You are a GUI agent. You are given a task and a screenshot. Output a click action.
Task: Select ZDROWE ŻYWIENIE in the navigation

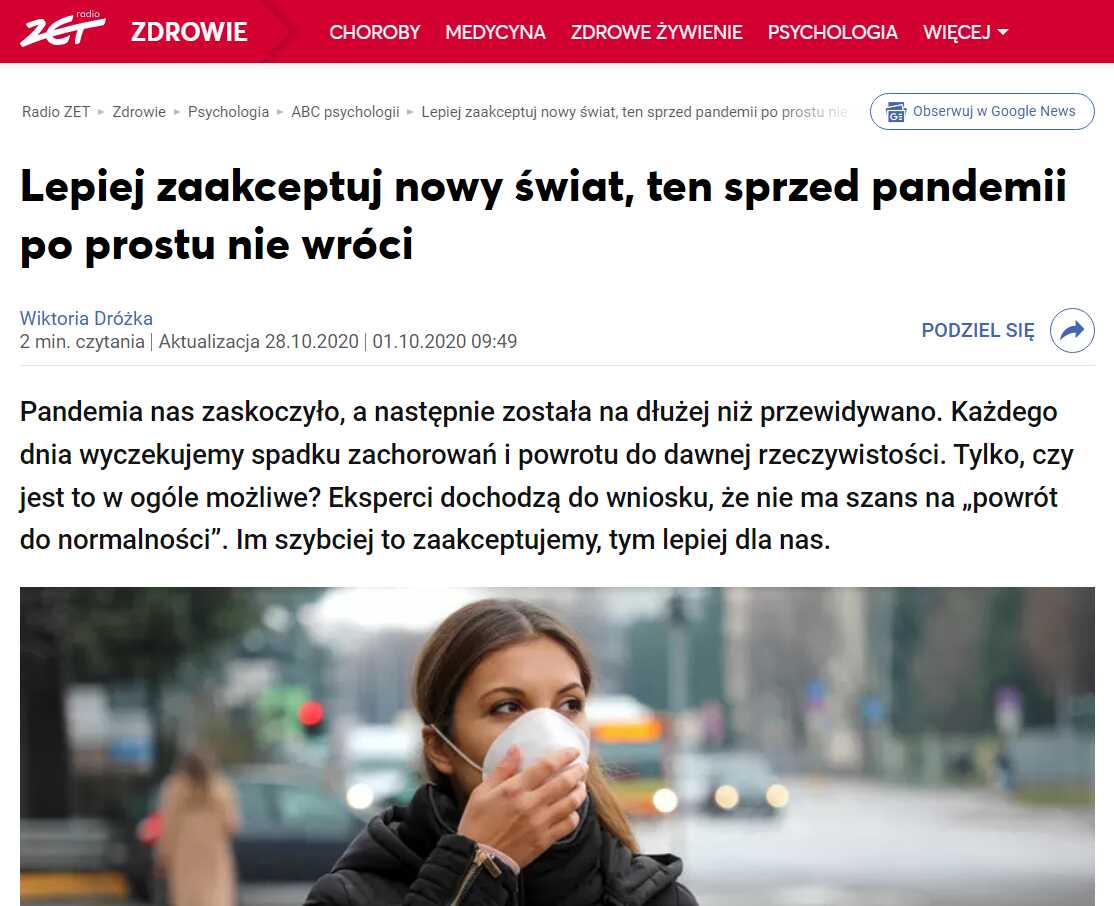coord(656,32)
